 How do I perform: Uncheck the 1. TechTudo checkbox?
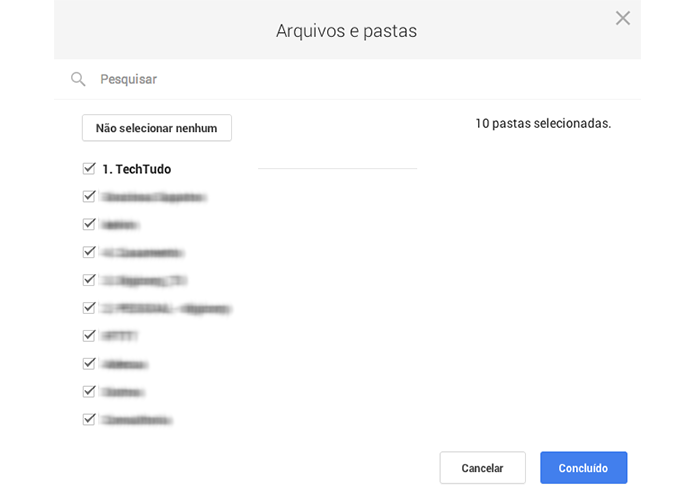[89, 168]
